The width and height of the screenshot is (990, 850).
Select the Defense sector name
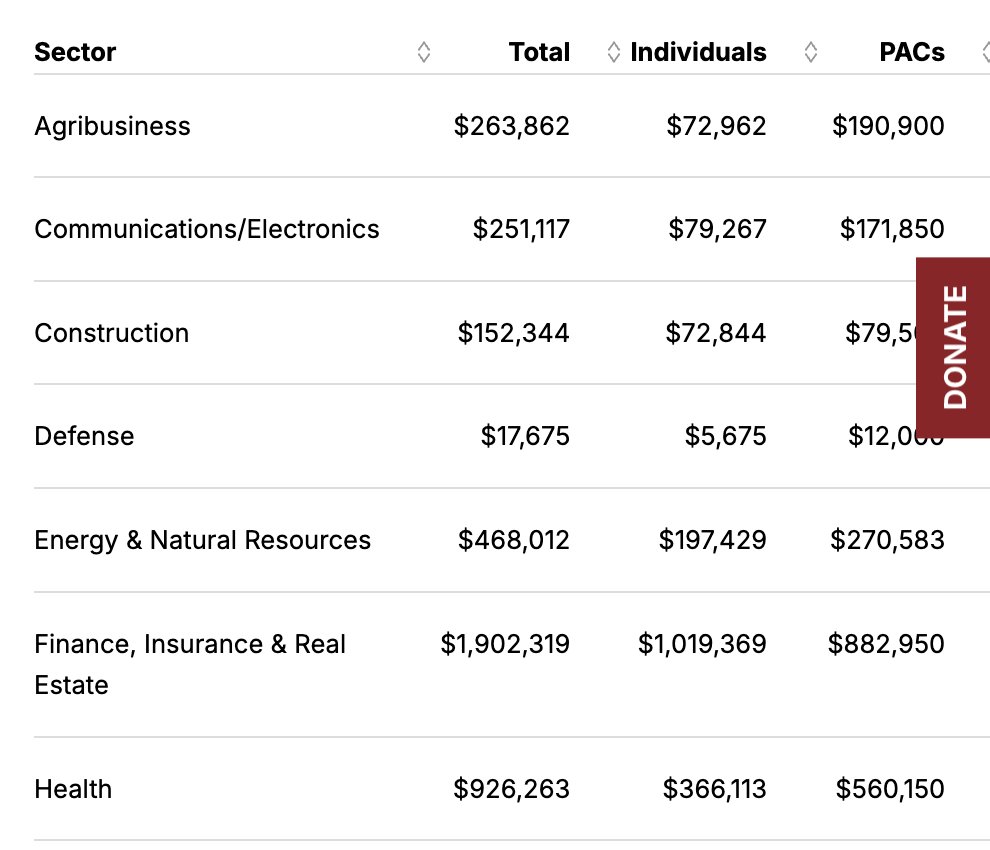click(x=84, y=436)
